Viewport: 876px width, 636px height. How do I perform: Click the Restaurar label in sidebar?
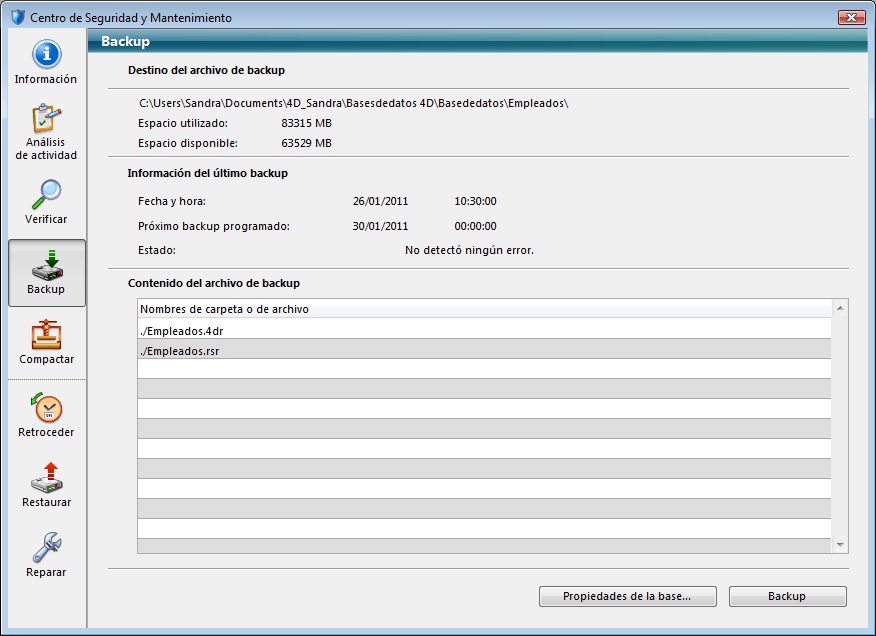(x=46, y=502)
